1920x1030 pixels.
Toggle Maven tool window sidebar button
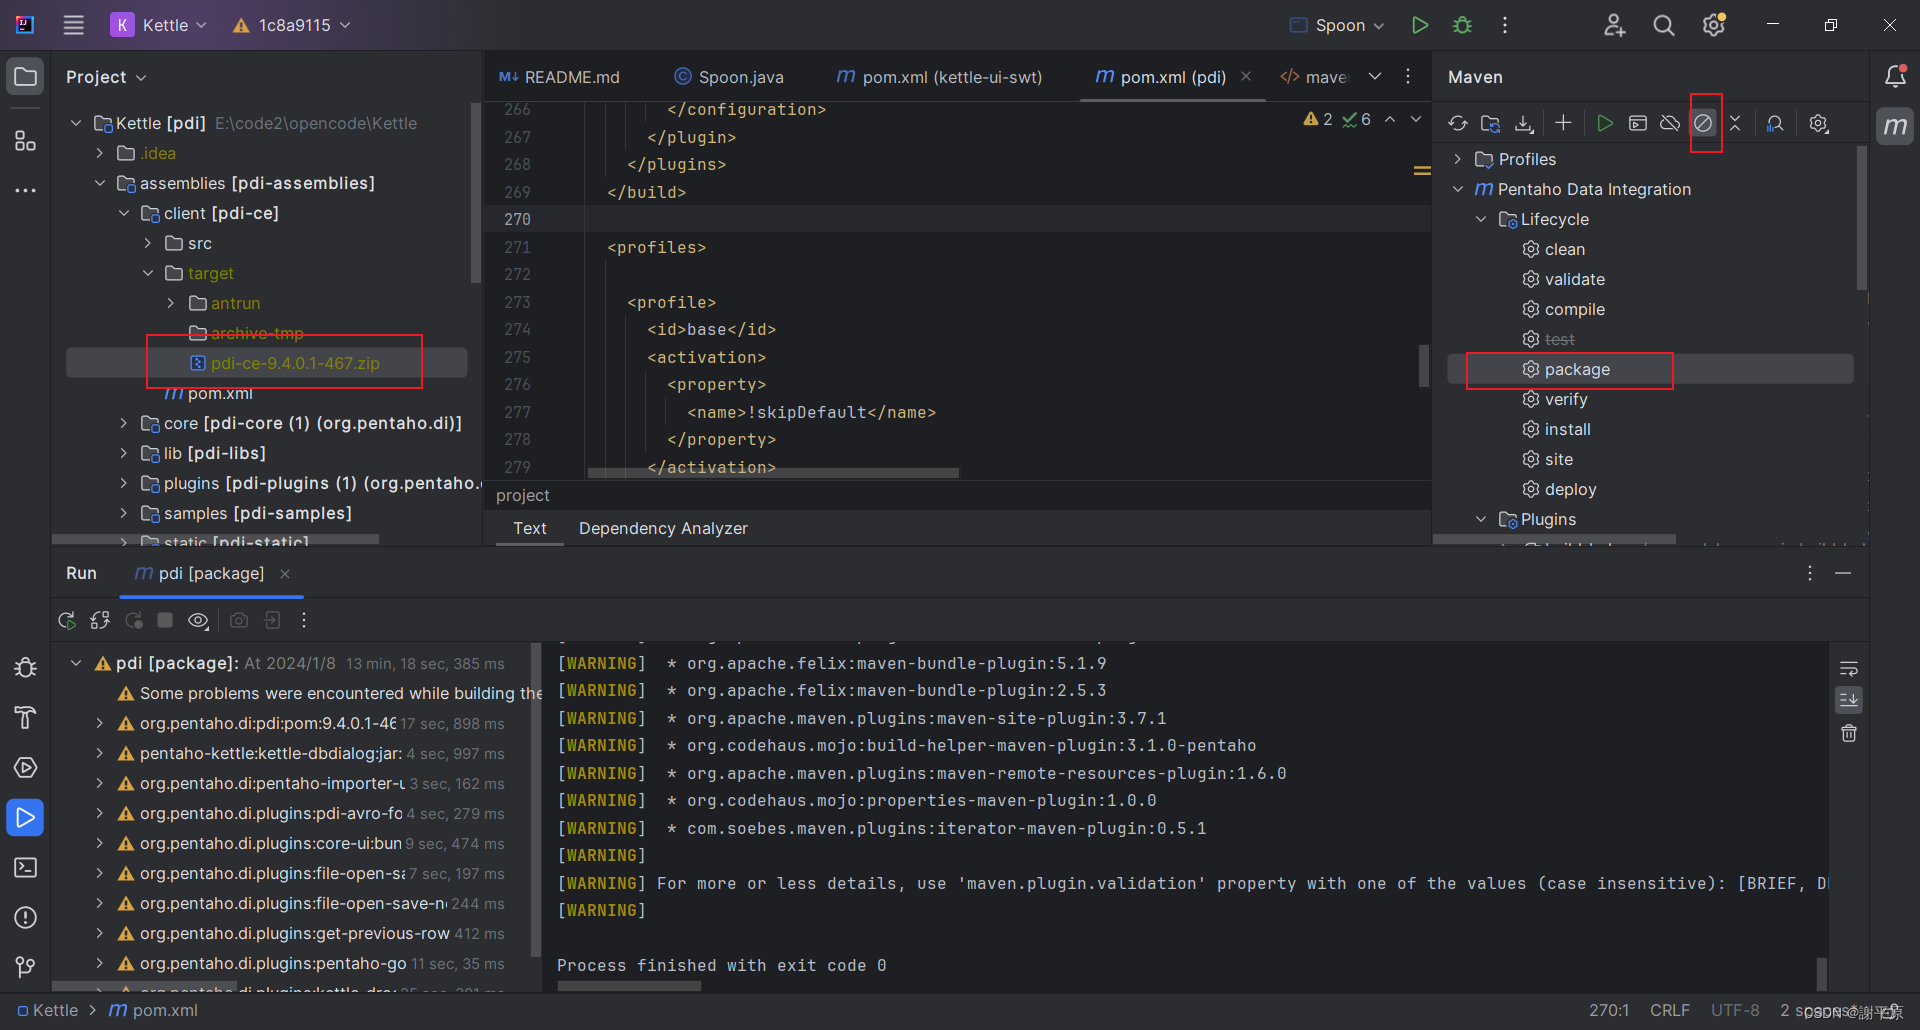coord(1895,126)
